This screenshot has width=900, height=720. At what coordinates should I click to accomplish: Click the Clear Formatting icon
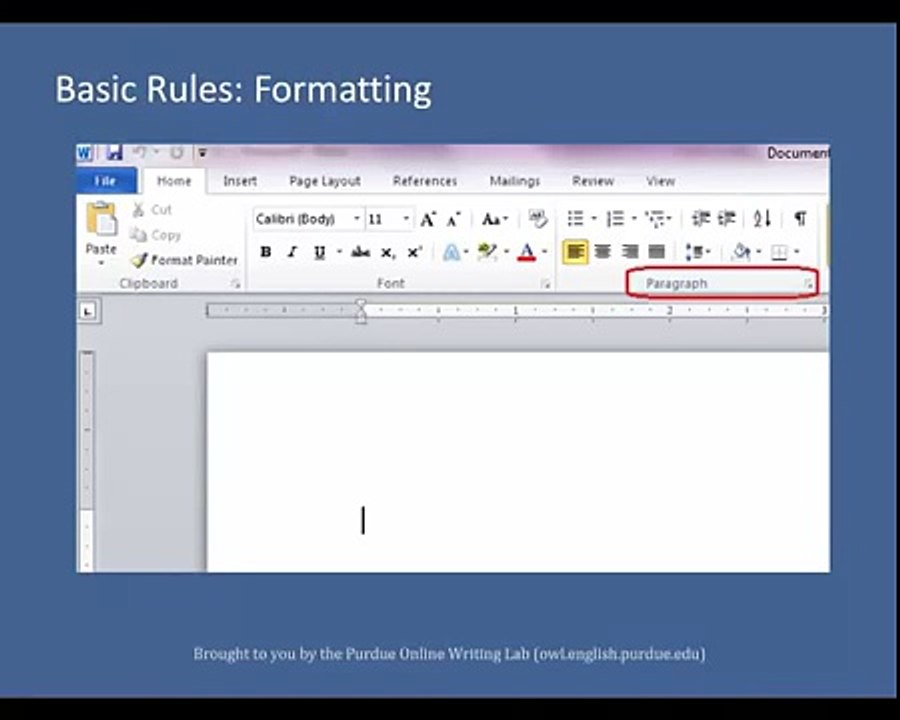click(538, 219)
